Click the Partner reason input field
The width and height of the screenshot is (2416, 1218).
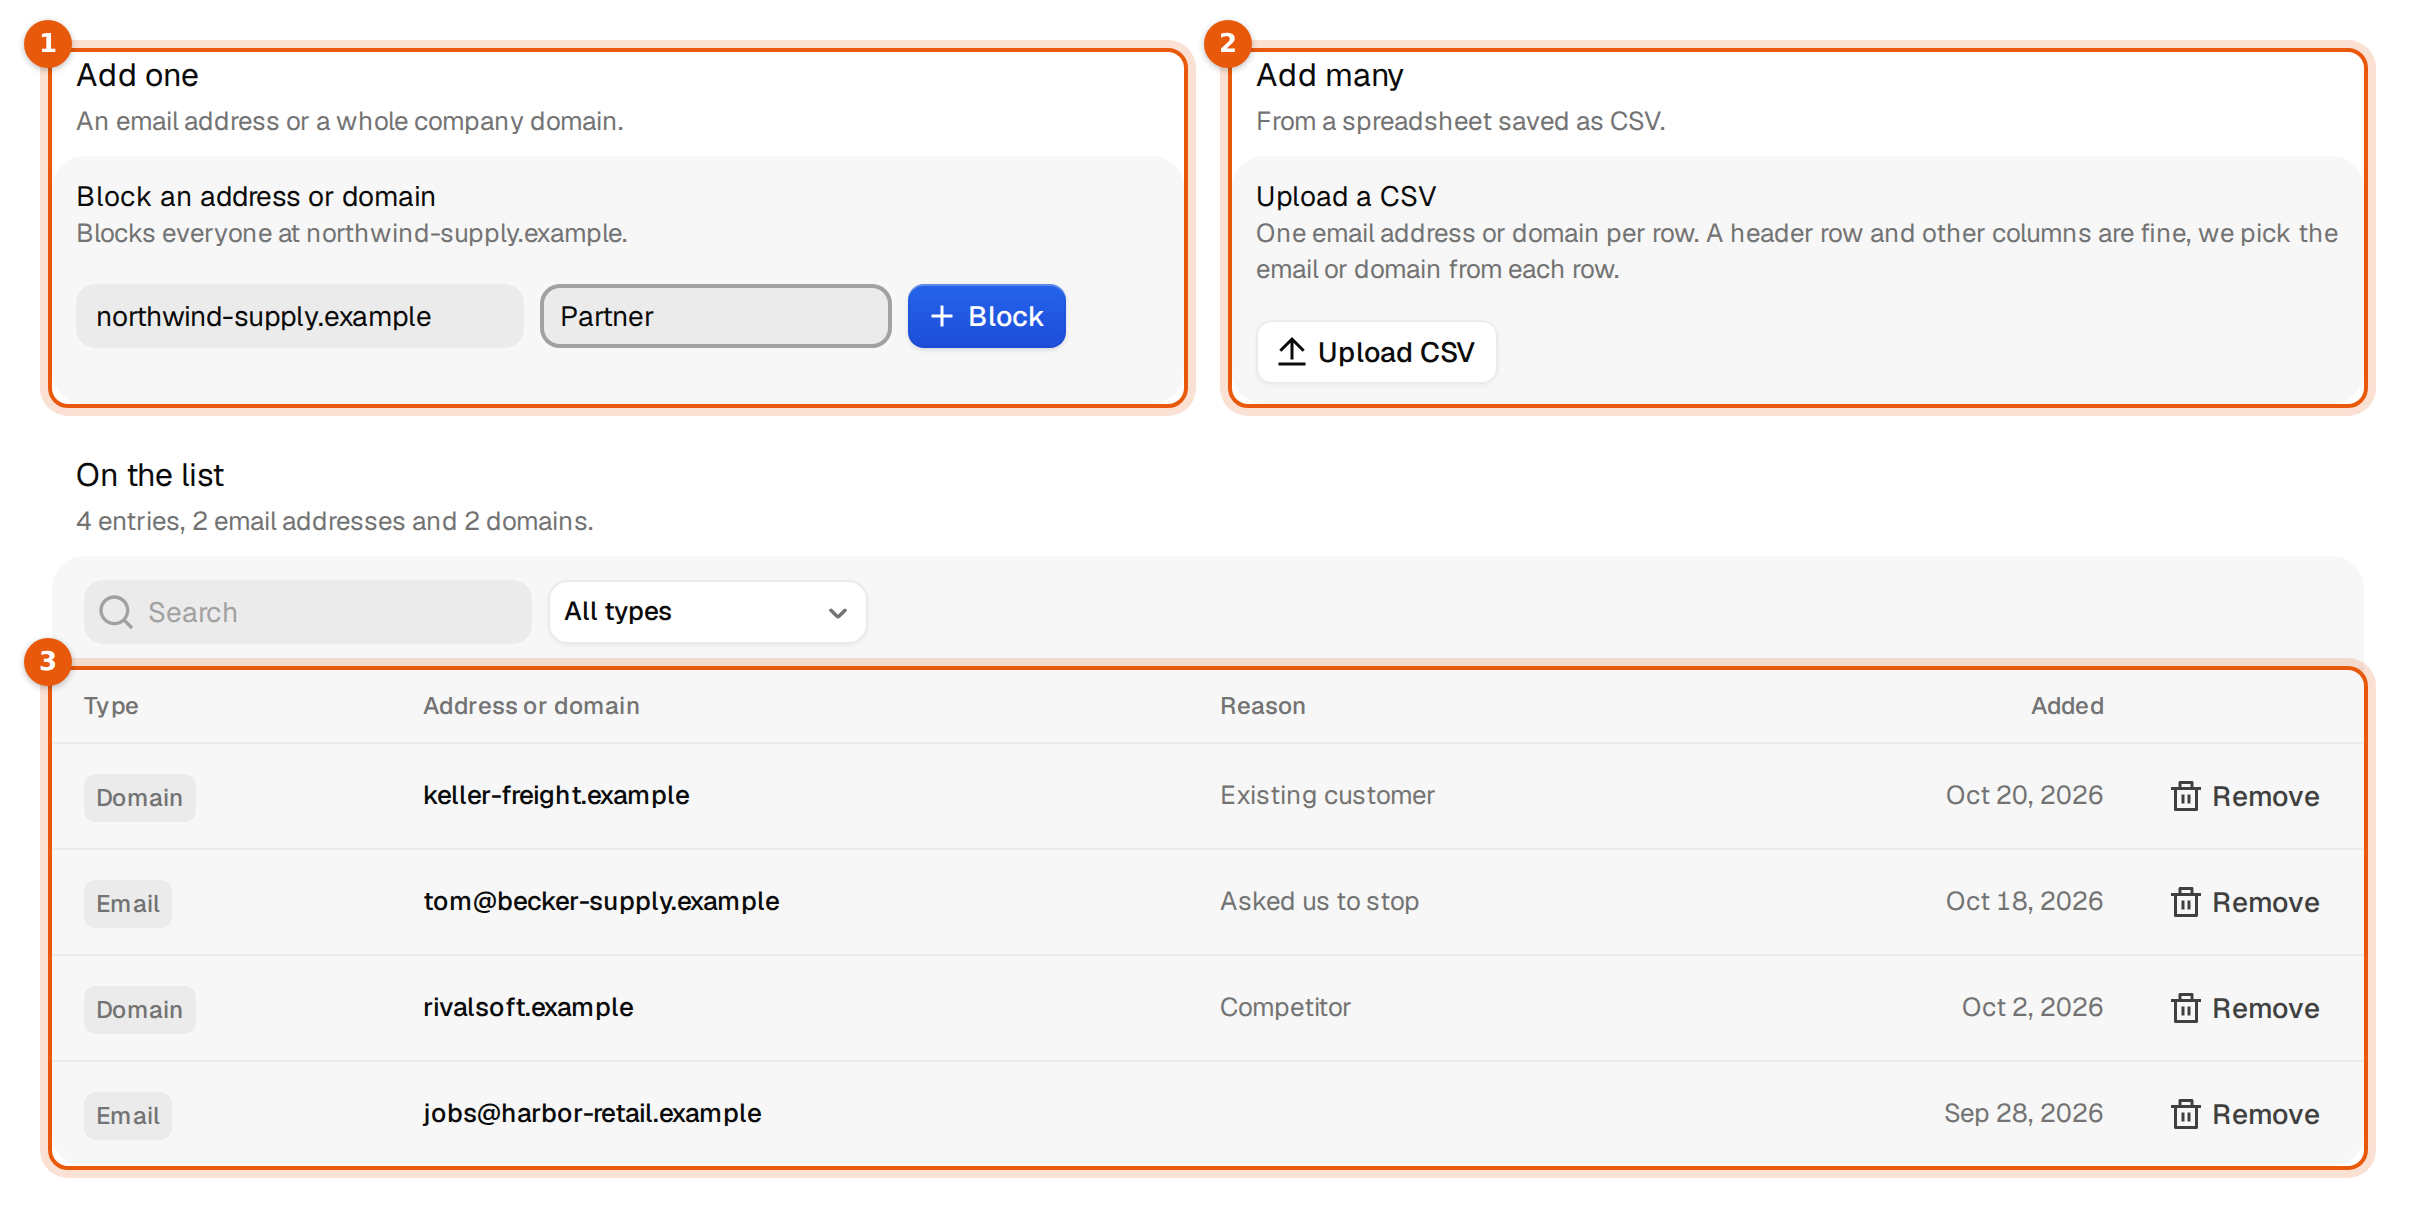point(715,316)
